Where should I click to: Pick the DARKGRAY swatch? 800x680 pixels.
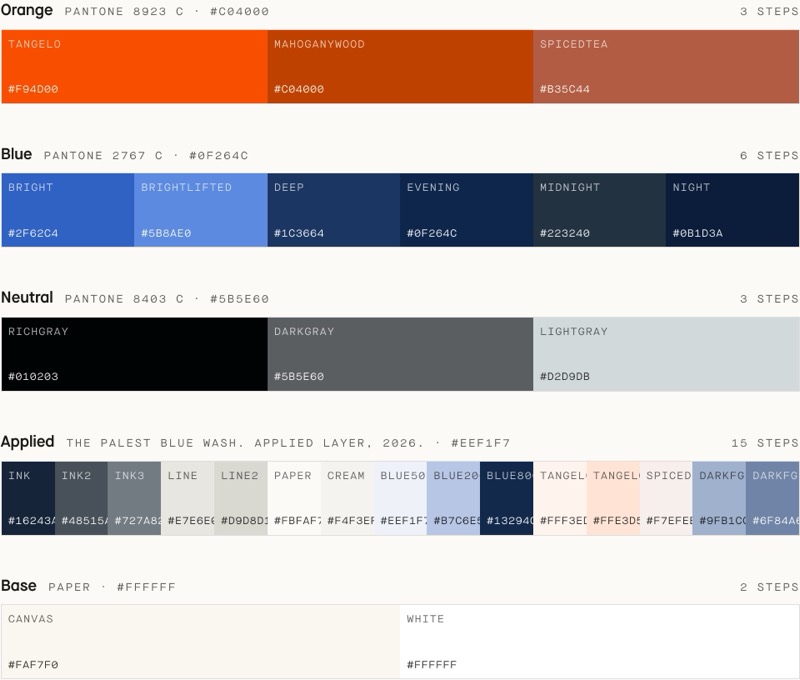click(400, 354)
